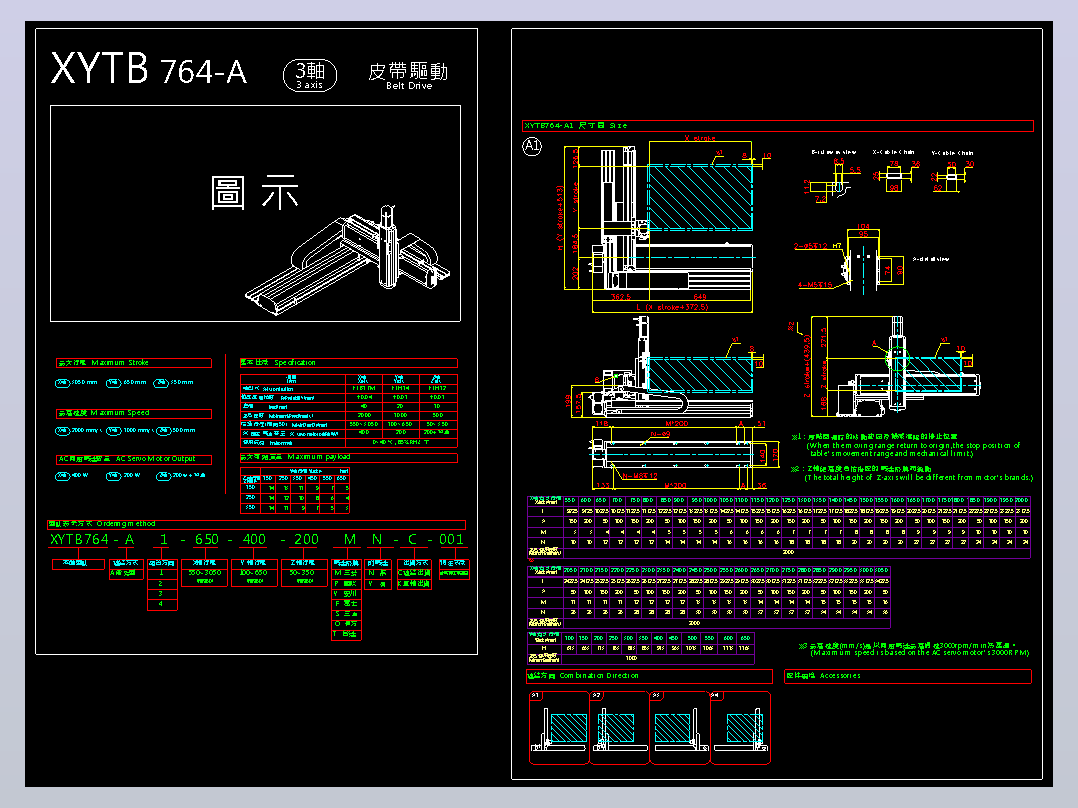Click the "AC Servo Motor Output" header
Screen dimensions: 1078x808
(133, 459)
